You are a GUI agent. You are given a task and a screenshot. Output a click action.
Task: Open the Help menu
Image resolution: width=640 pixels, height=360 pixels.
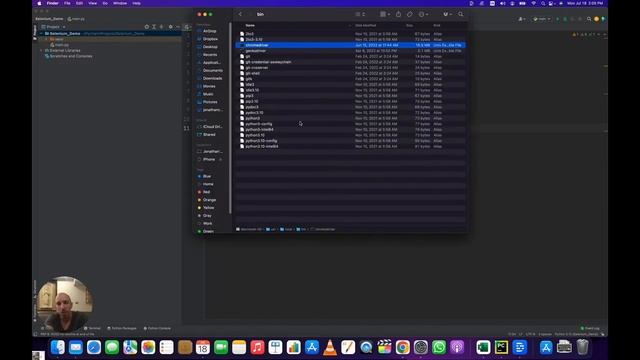coord(137,3)
